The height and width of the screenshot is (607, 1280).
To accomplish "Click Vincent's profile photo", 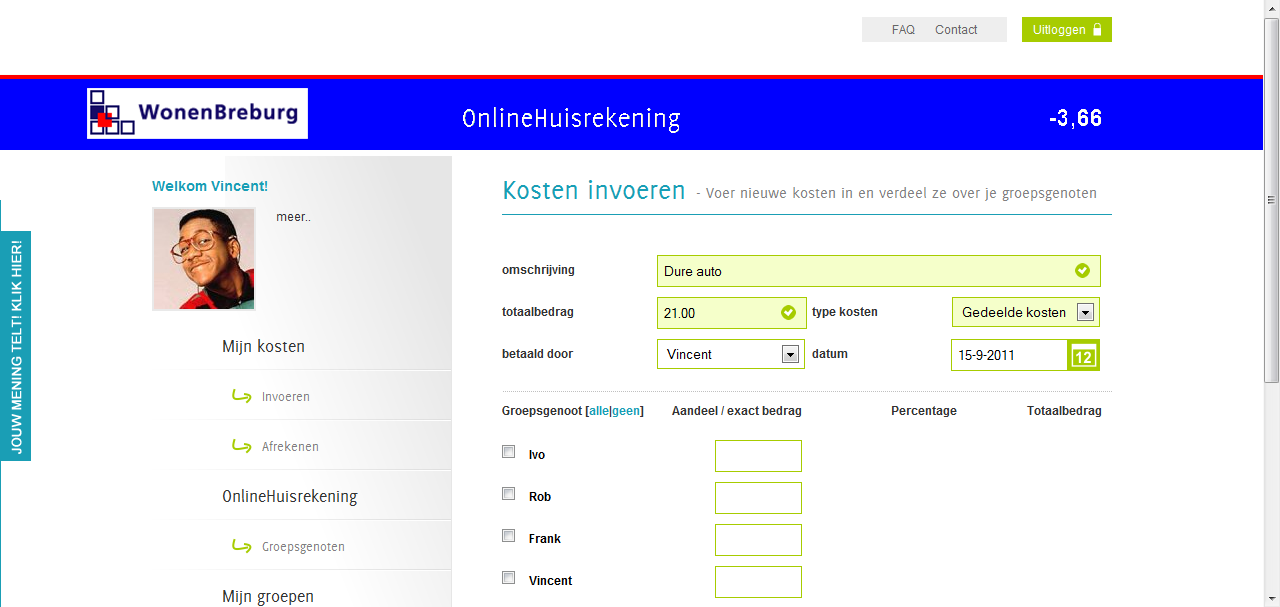I will coord(204,259).
